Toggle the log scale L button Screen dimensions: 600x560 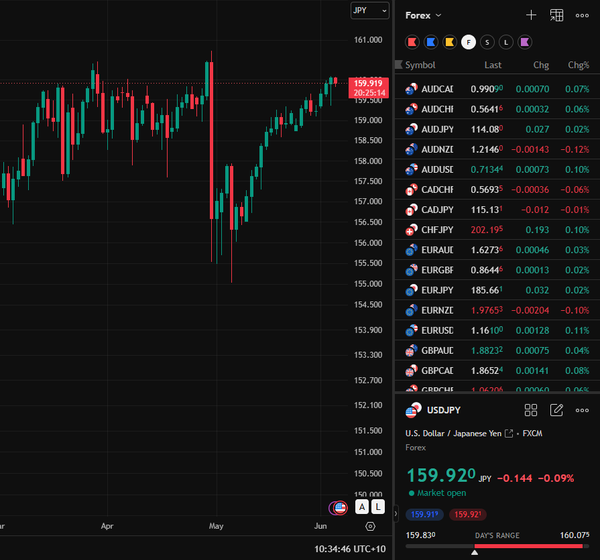[x=378, y=507]
